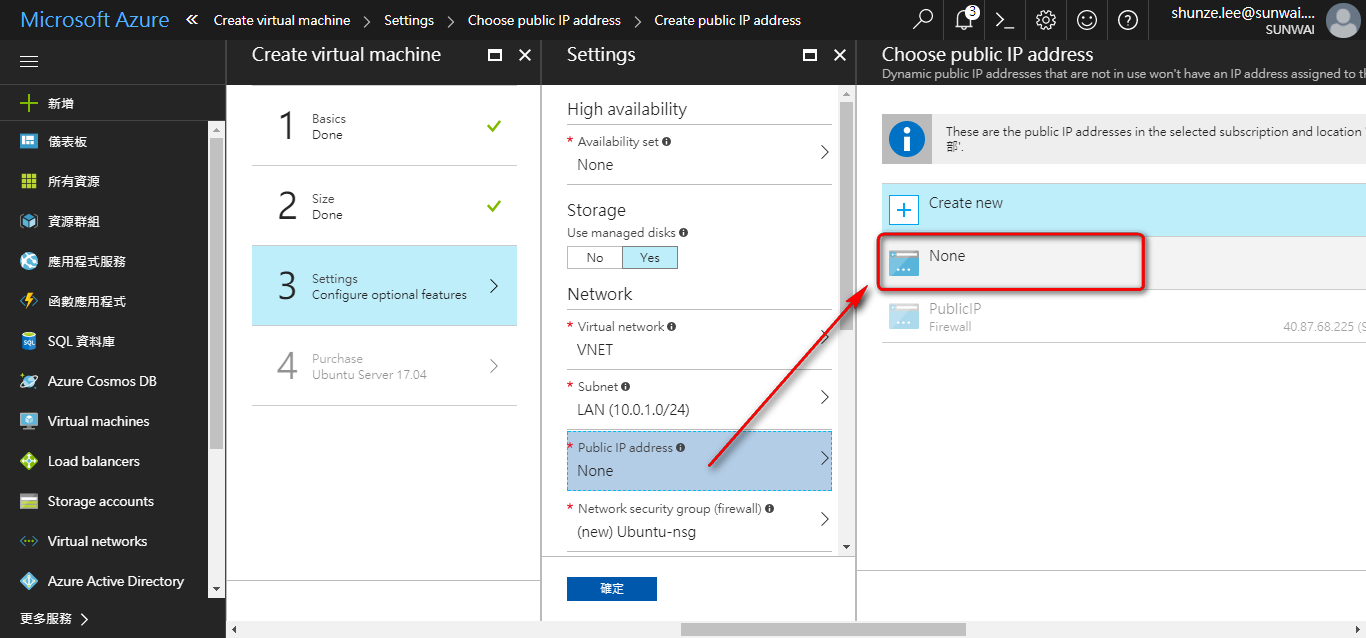Click the green plus New icon
The width and height of the screenshot is (1366, 638).
29,103
